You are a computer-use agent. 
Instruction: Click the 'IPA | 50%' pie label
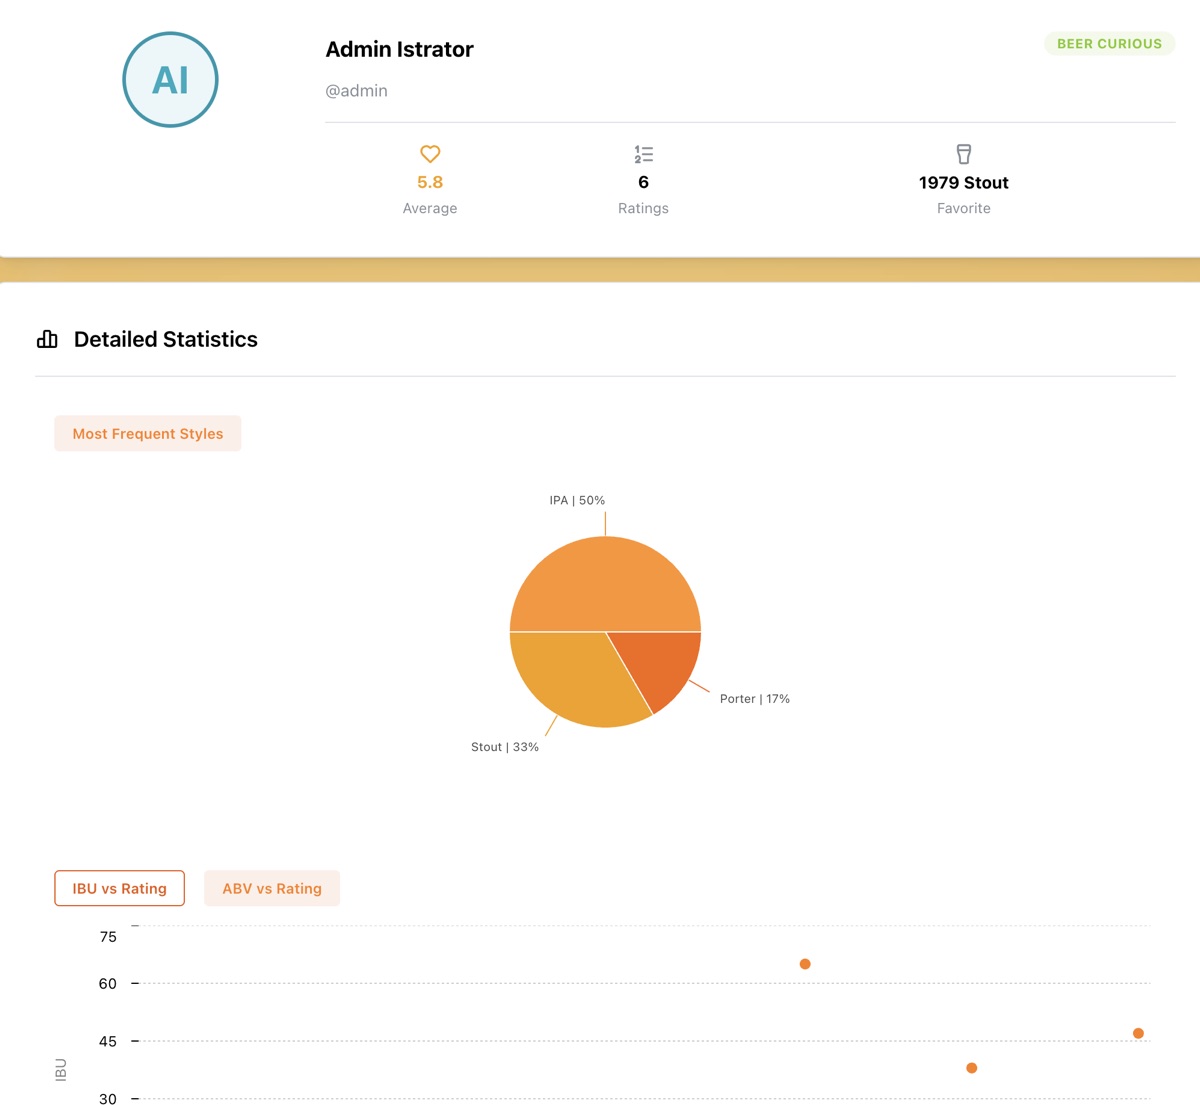tap(577, 500)
